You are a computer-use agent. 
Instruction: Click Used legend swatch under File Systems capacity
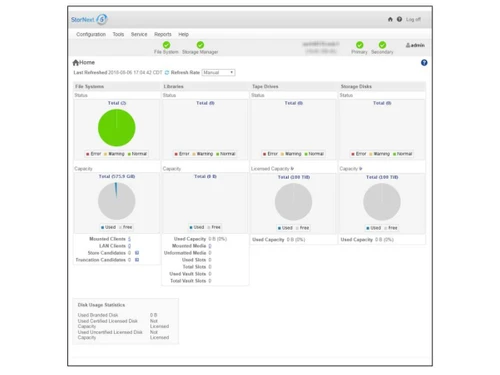pyautogui.click(x=103, y=227)
